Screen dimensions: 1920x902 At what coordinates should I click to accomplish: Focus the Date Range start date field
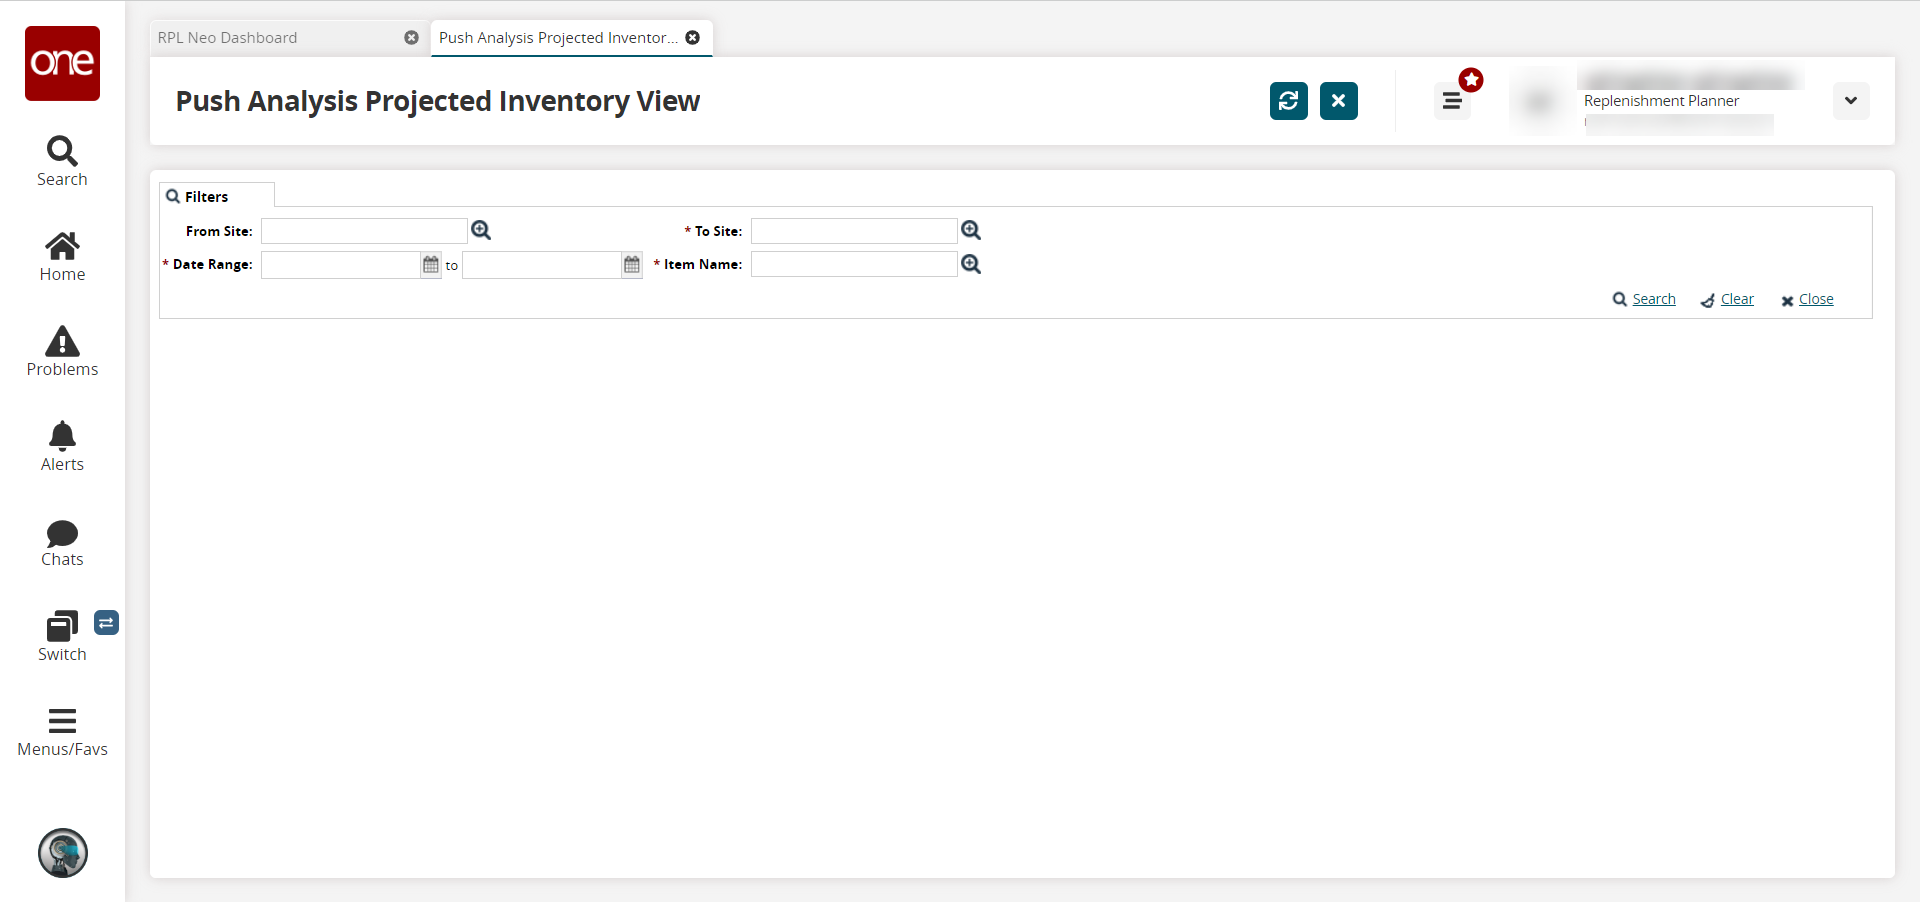340,265
